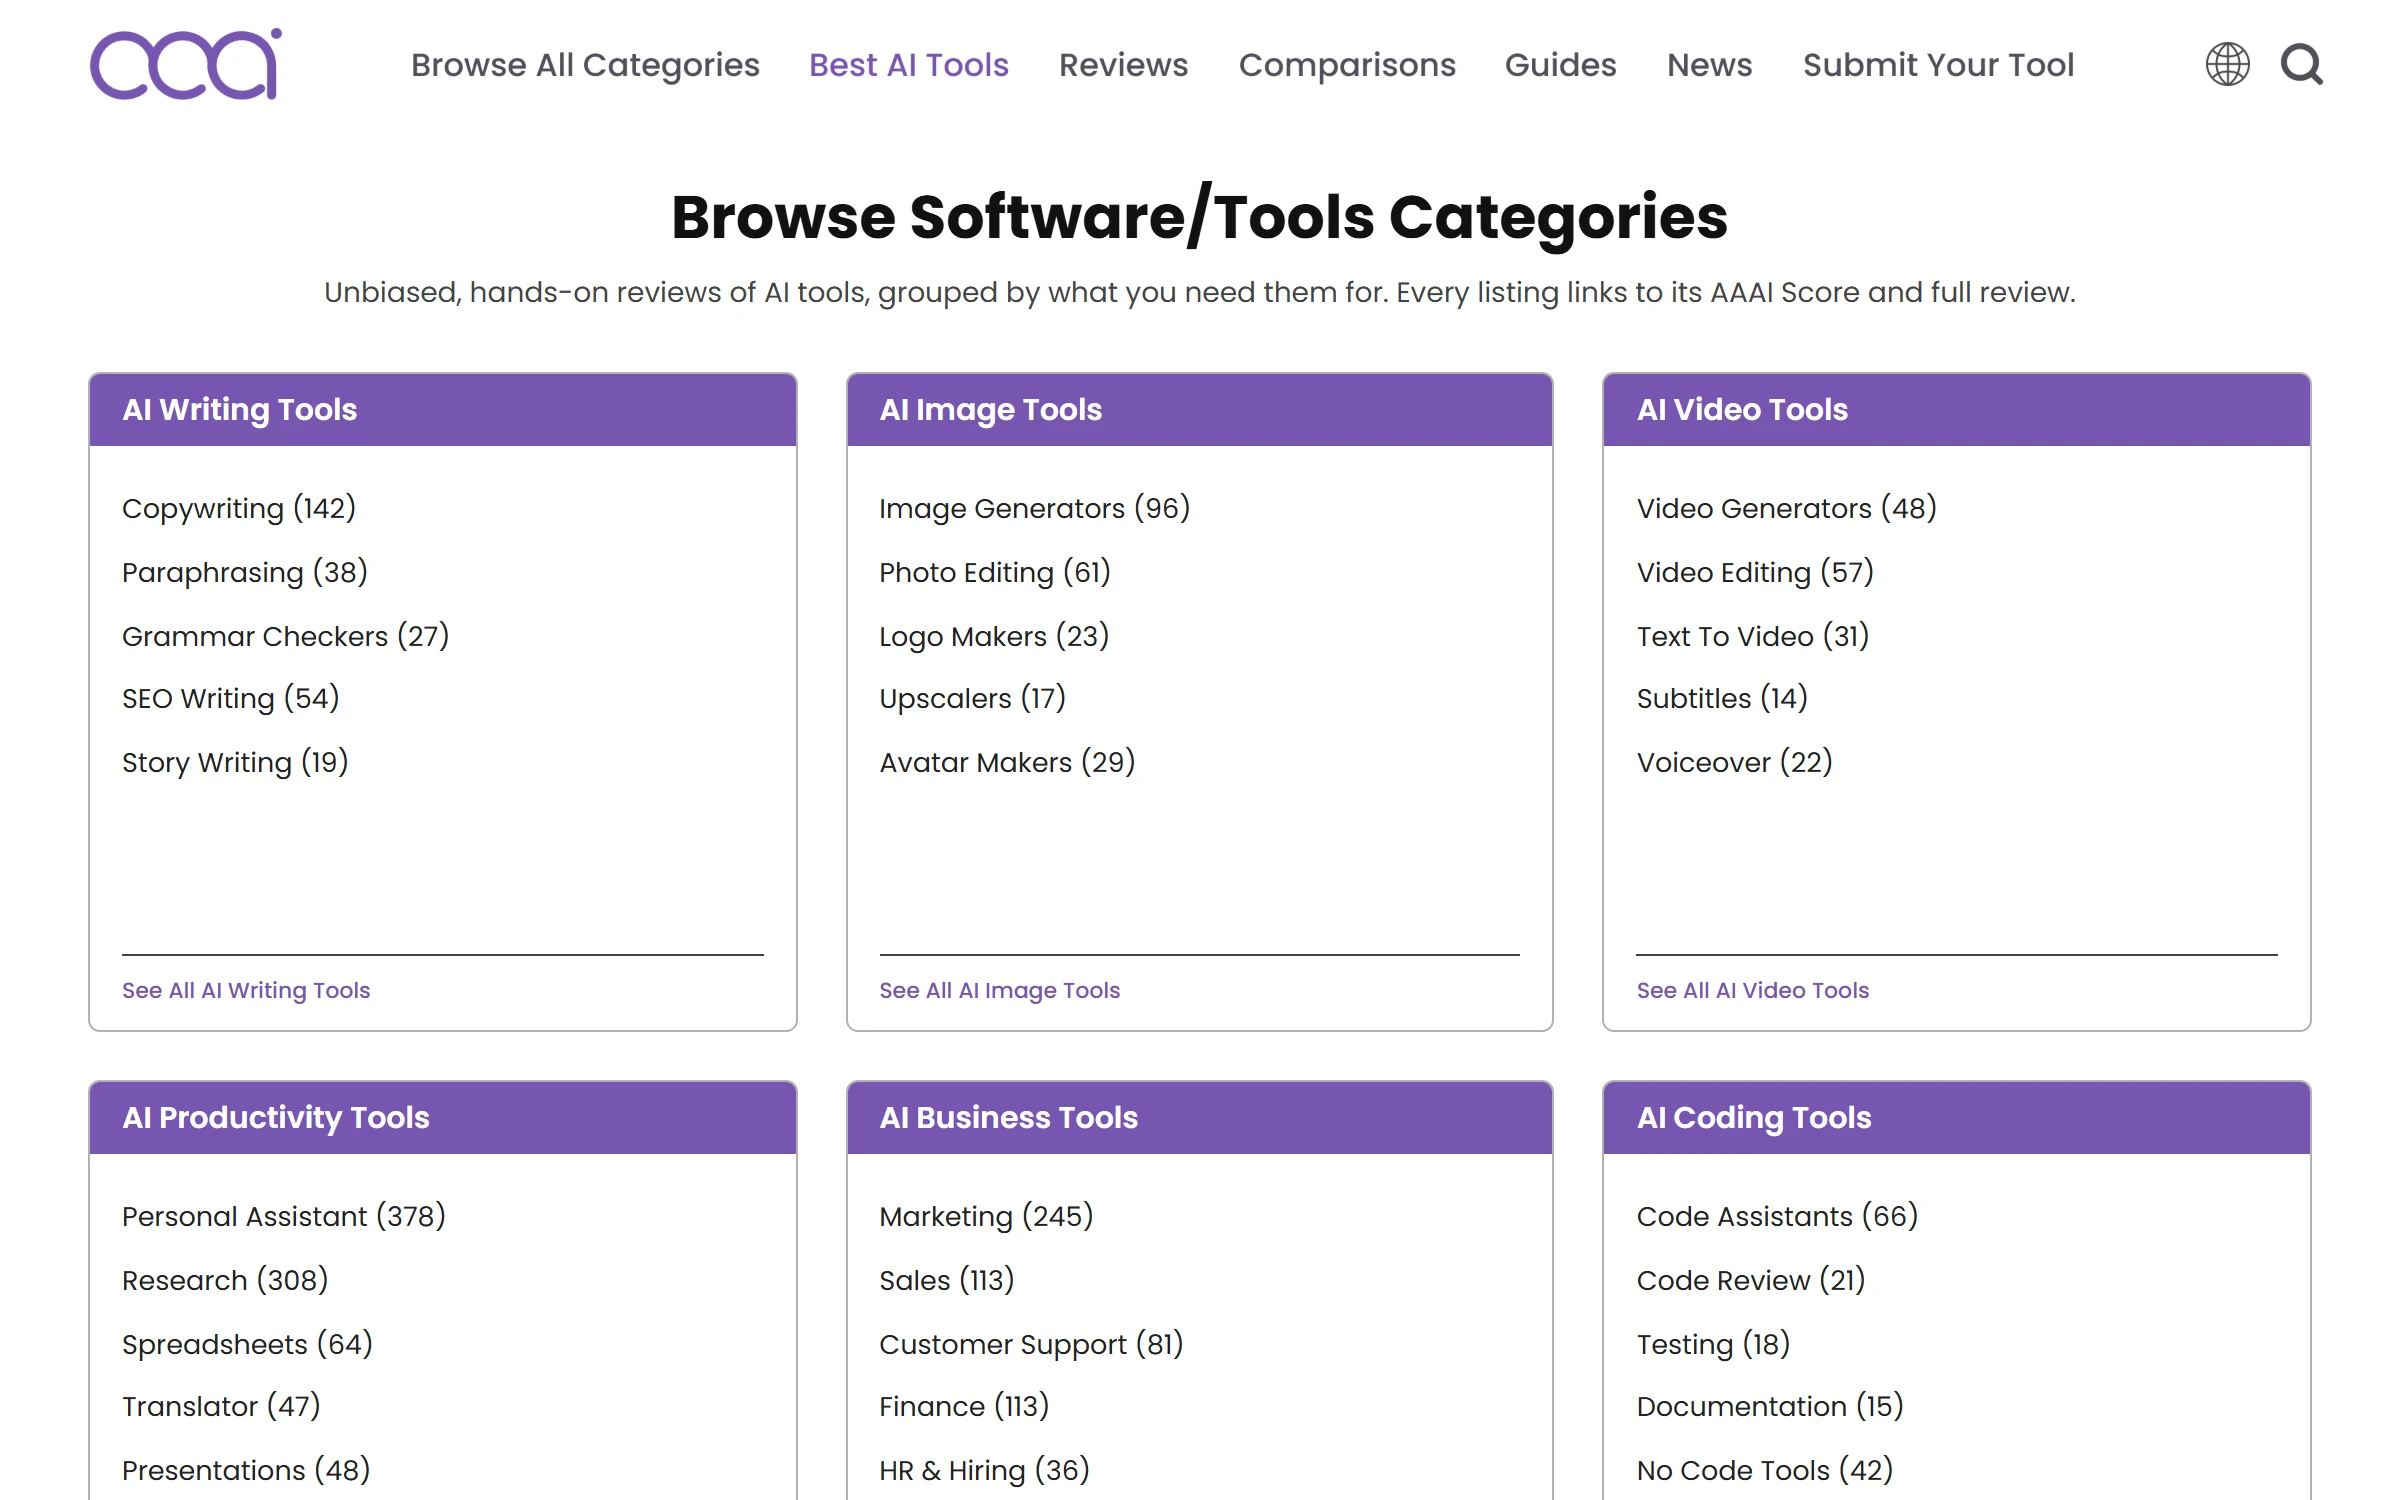Open Image Generators (96)
This screenshot has height=1500, width=2400.
point(1034,508)
